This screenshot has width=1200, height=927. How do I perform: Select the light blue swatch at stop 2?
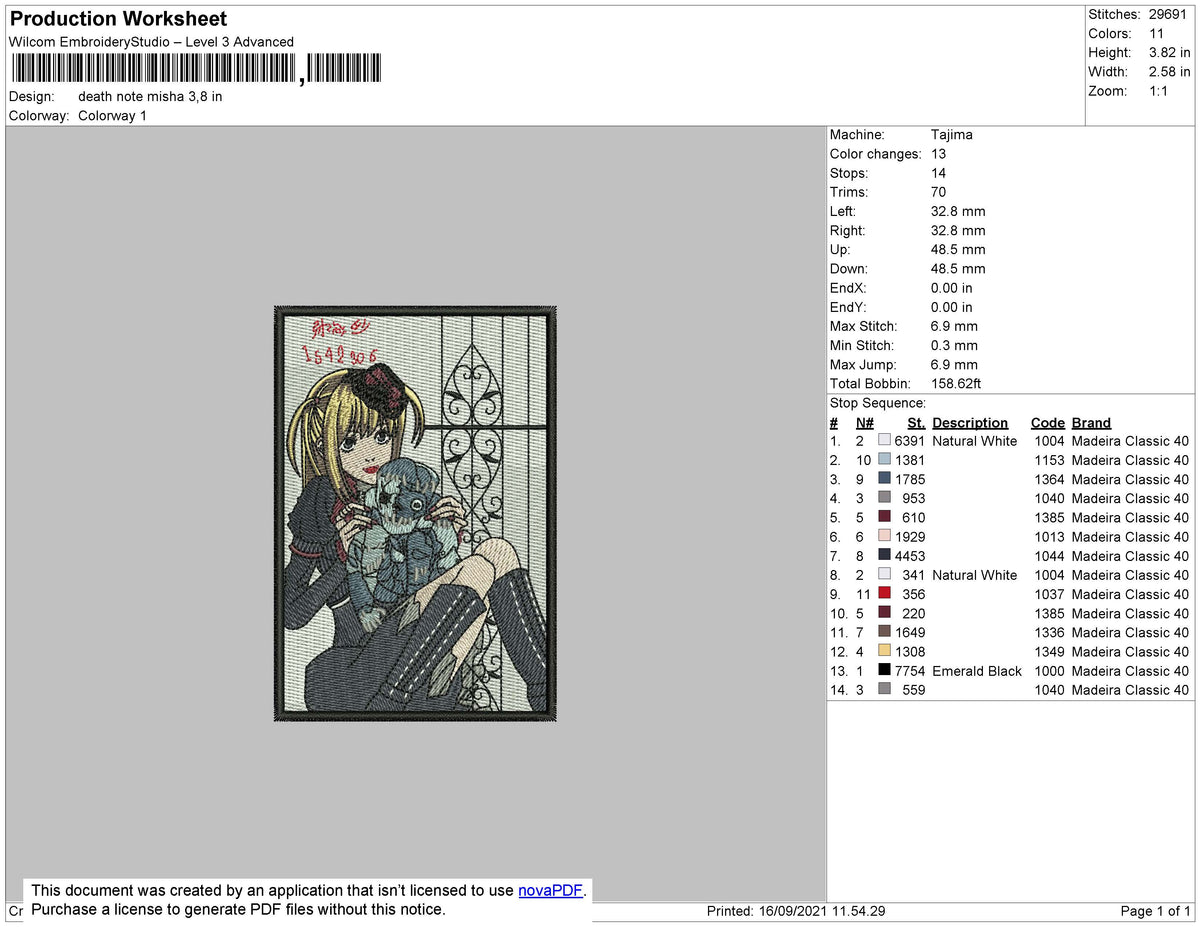(884, 459)
